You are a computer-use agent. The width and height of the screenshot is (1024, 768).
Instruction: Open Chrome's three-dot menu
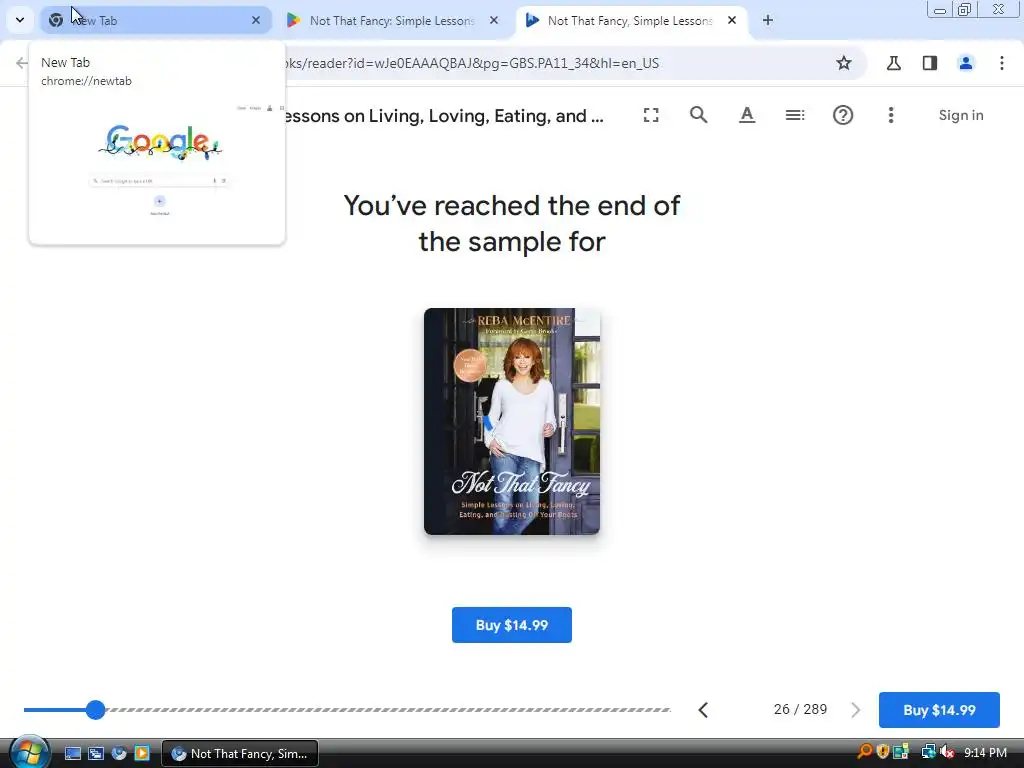click(1002, 63)
